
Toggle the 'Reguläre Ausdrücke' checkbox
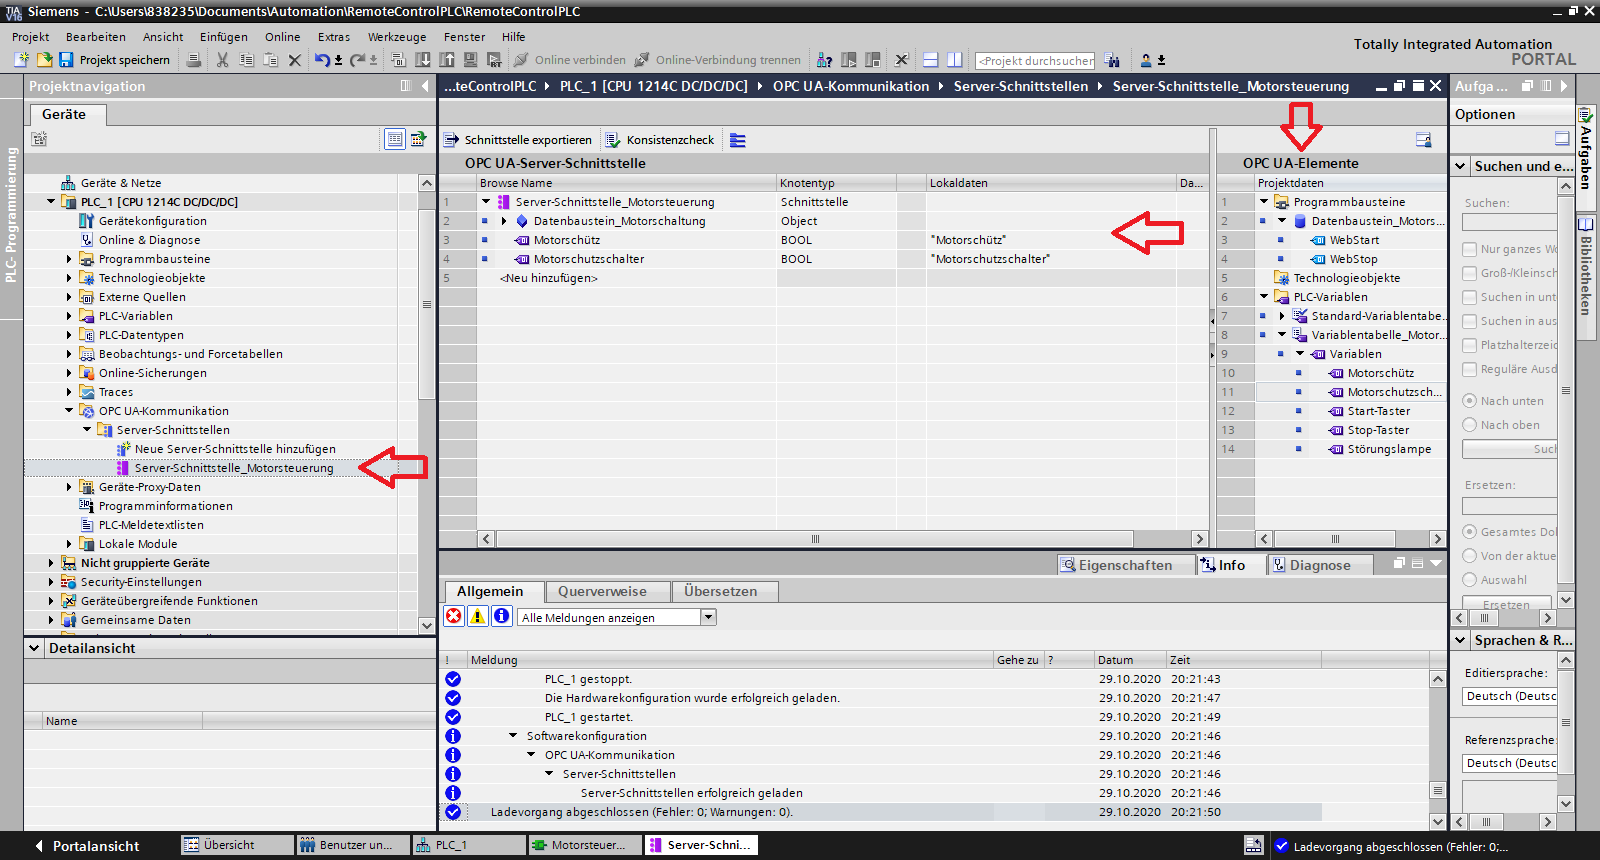1469,369
